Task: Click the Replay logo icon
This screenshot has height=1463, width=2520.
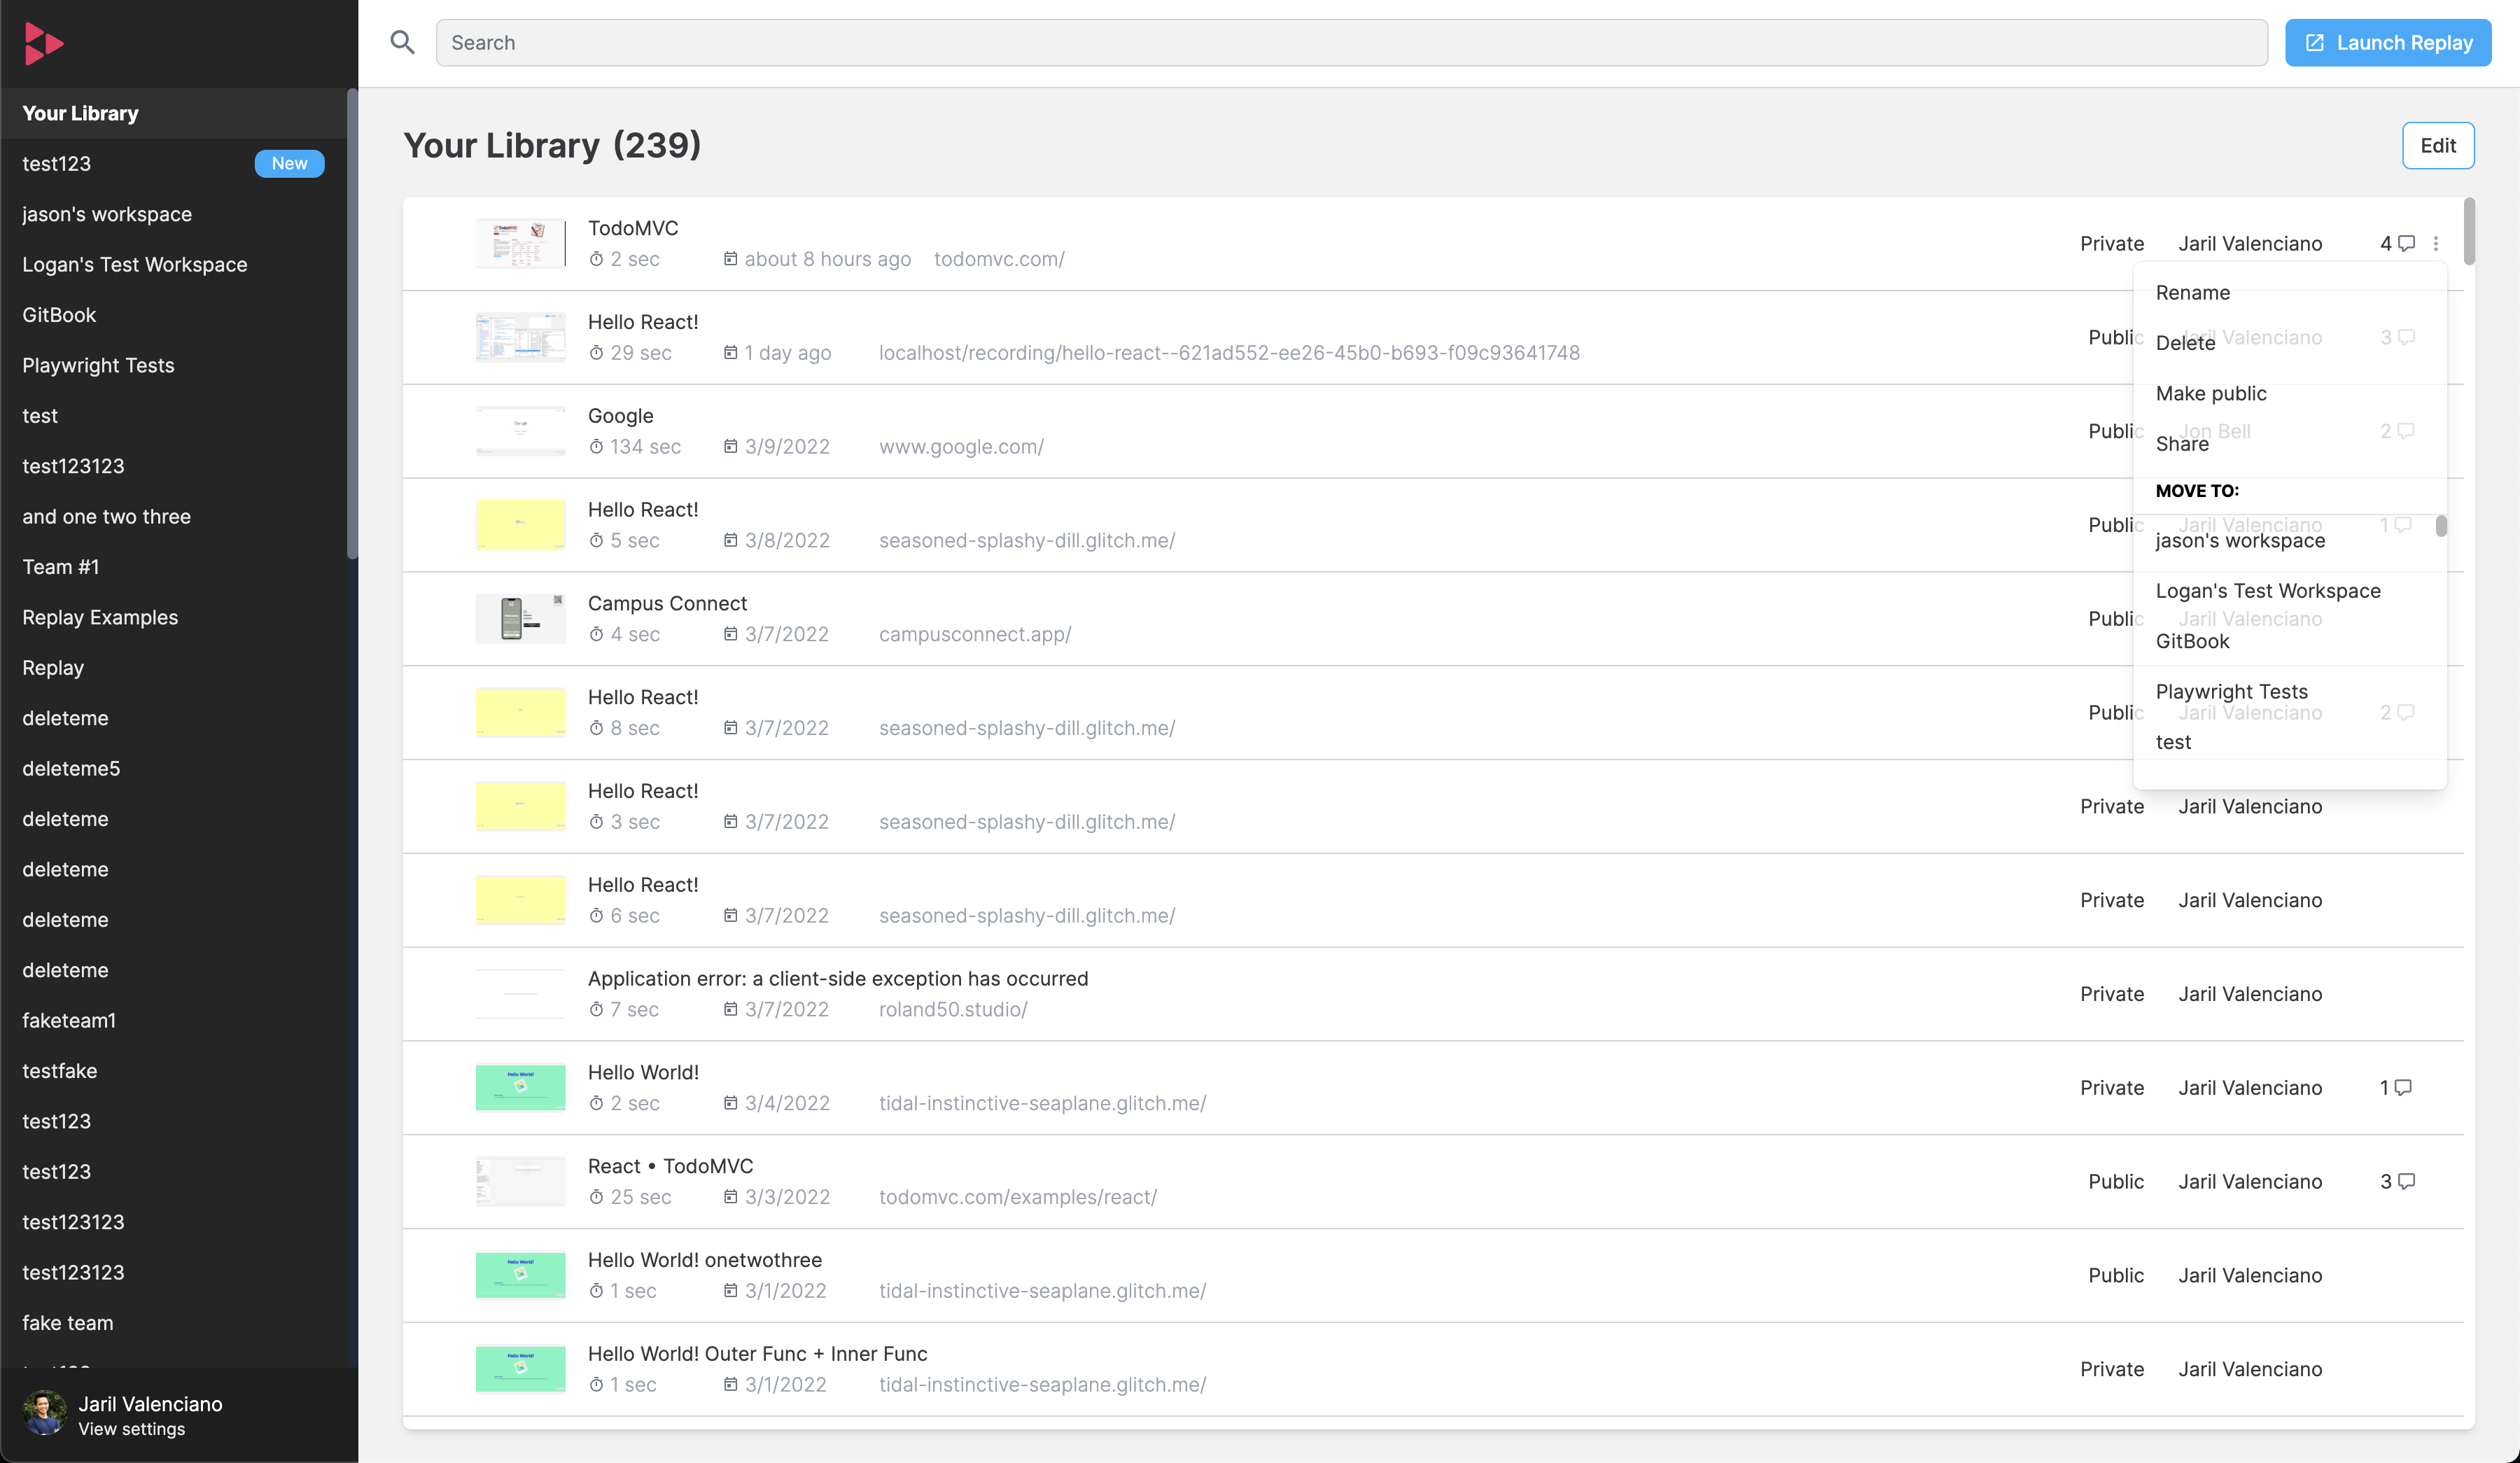Action: (44, 43)
